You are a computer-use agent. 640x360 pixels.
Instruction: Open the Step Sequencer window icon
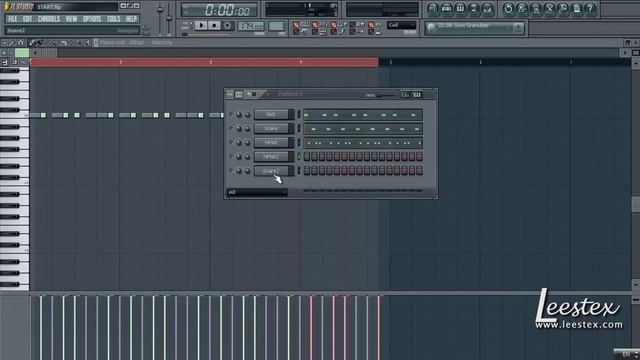point(447,9)
